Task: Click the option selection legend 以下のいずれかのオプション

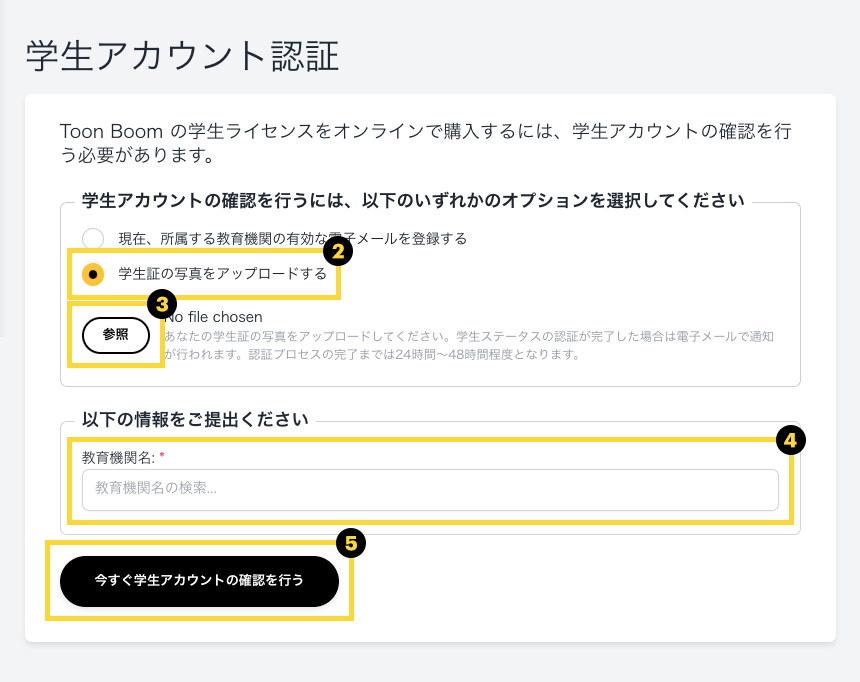Action: (413, 200)
